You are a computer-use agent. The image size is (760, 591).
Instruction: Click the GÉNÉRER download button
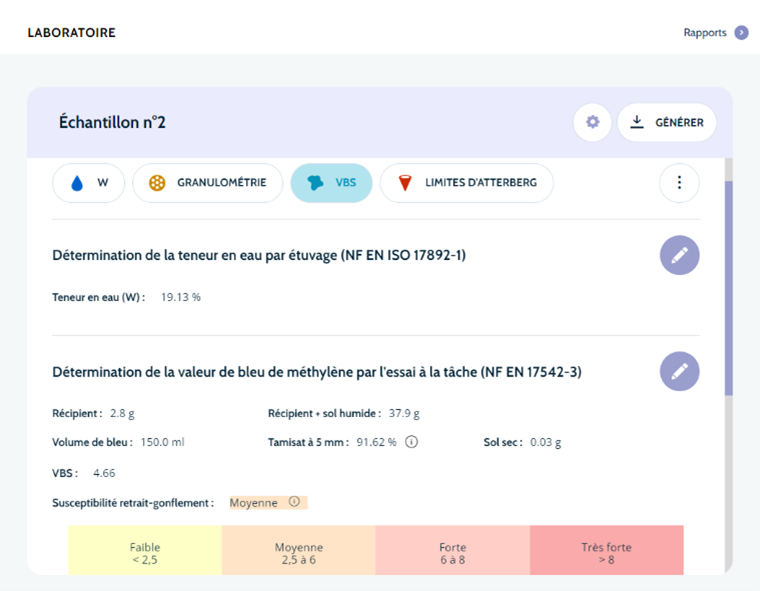667,122
